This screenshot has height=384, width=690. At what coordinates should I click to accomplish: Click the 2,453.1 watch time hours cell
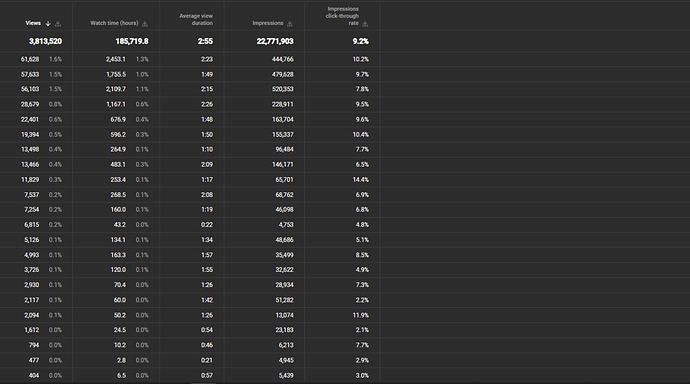pos(116,59)
